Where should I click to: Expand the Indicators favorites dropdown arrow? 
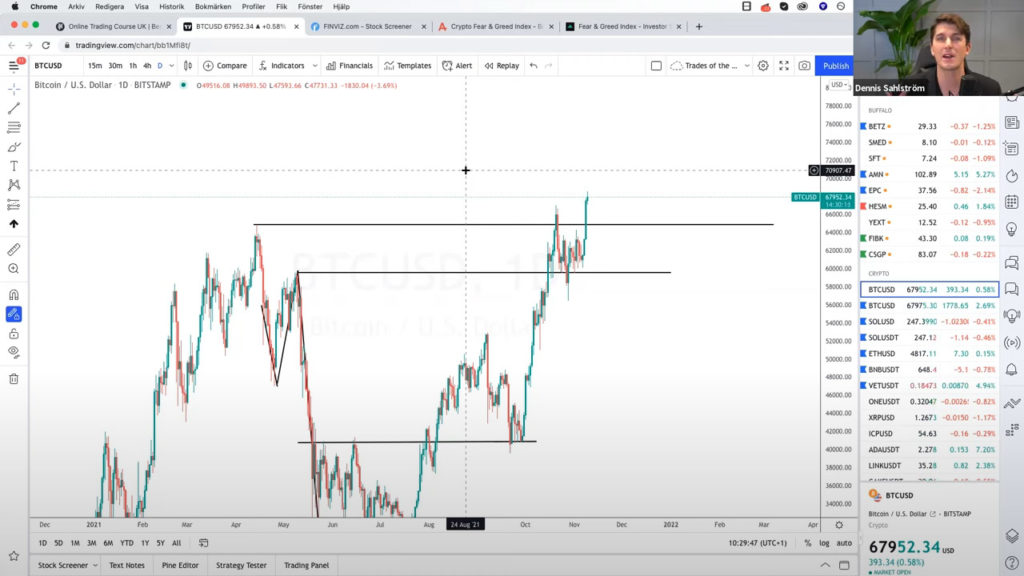315,65
